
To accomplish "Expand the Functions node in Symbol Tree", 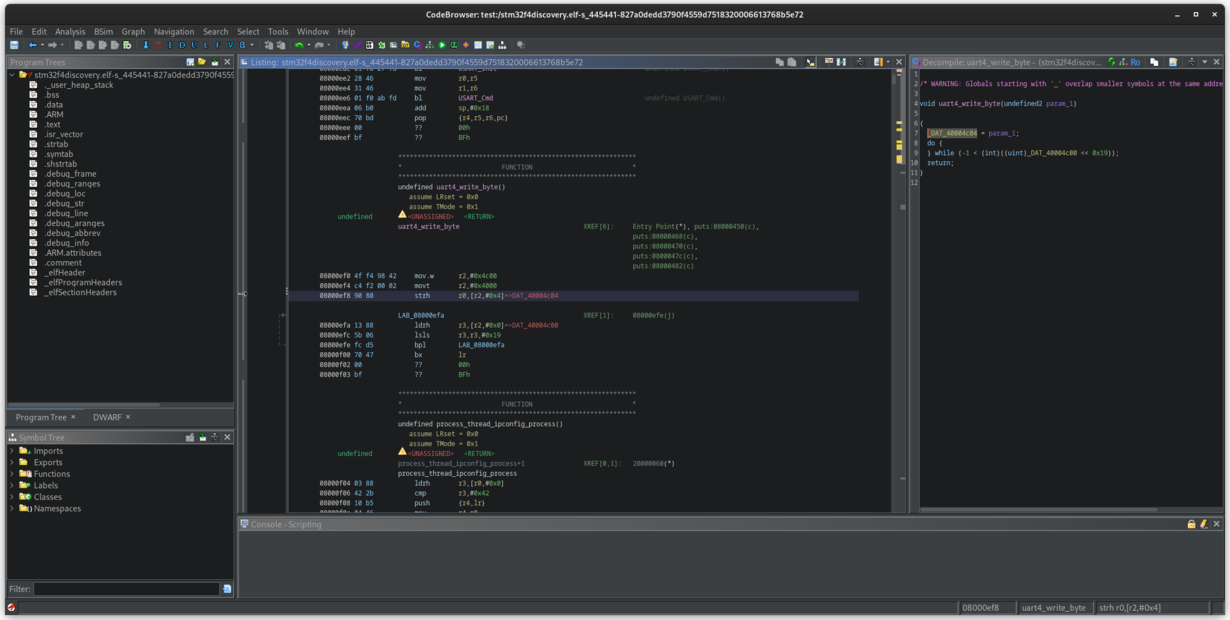I will (12, 473).
